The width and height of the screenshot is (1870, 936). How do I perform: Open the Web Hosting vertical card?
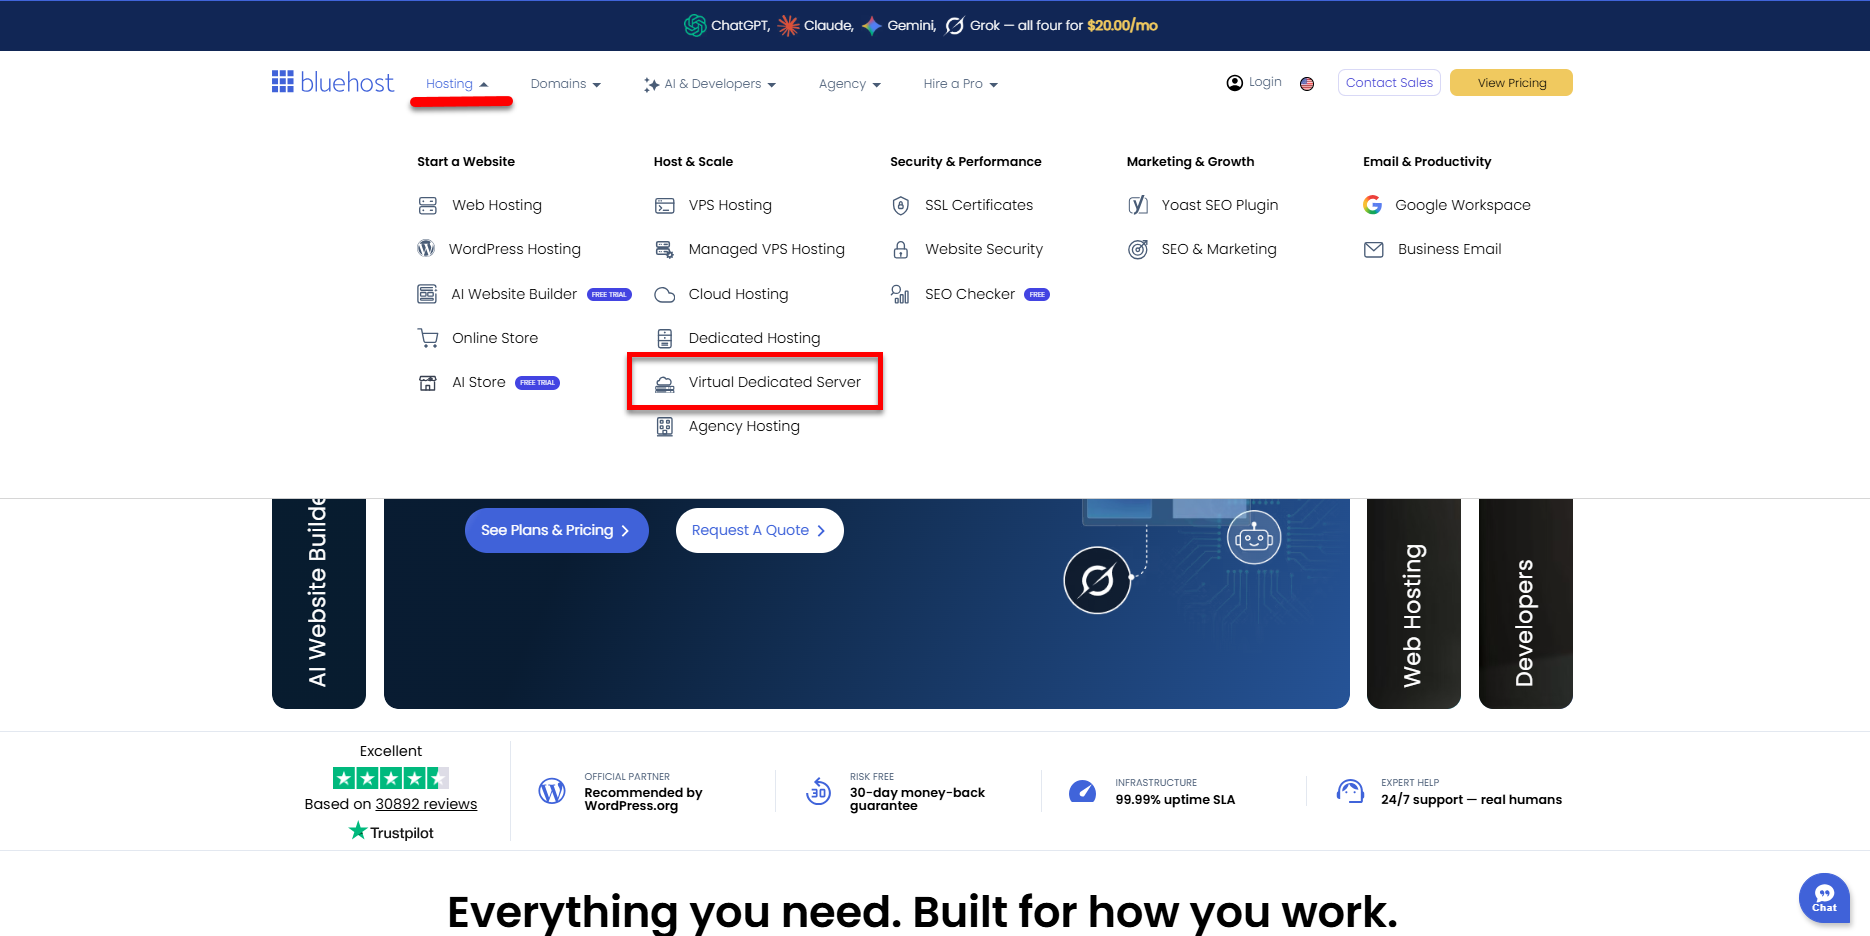tap(1414, 604)
